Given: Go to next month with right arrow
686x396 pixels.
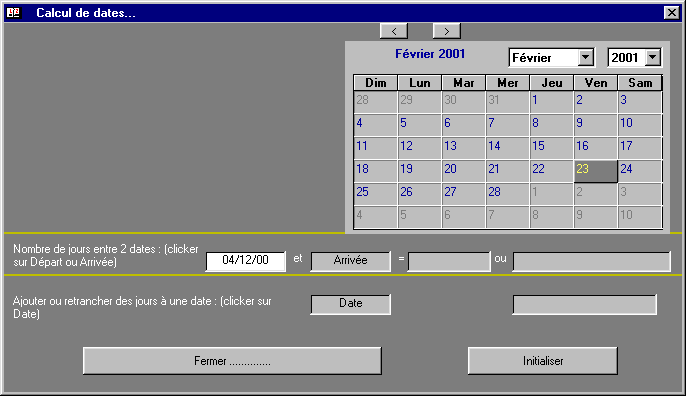Looking at the screenshot, I should click(x=446, y=31).
